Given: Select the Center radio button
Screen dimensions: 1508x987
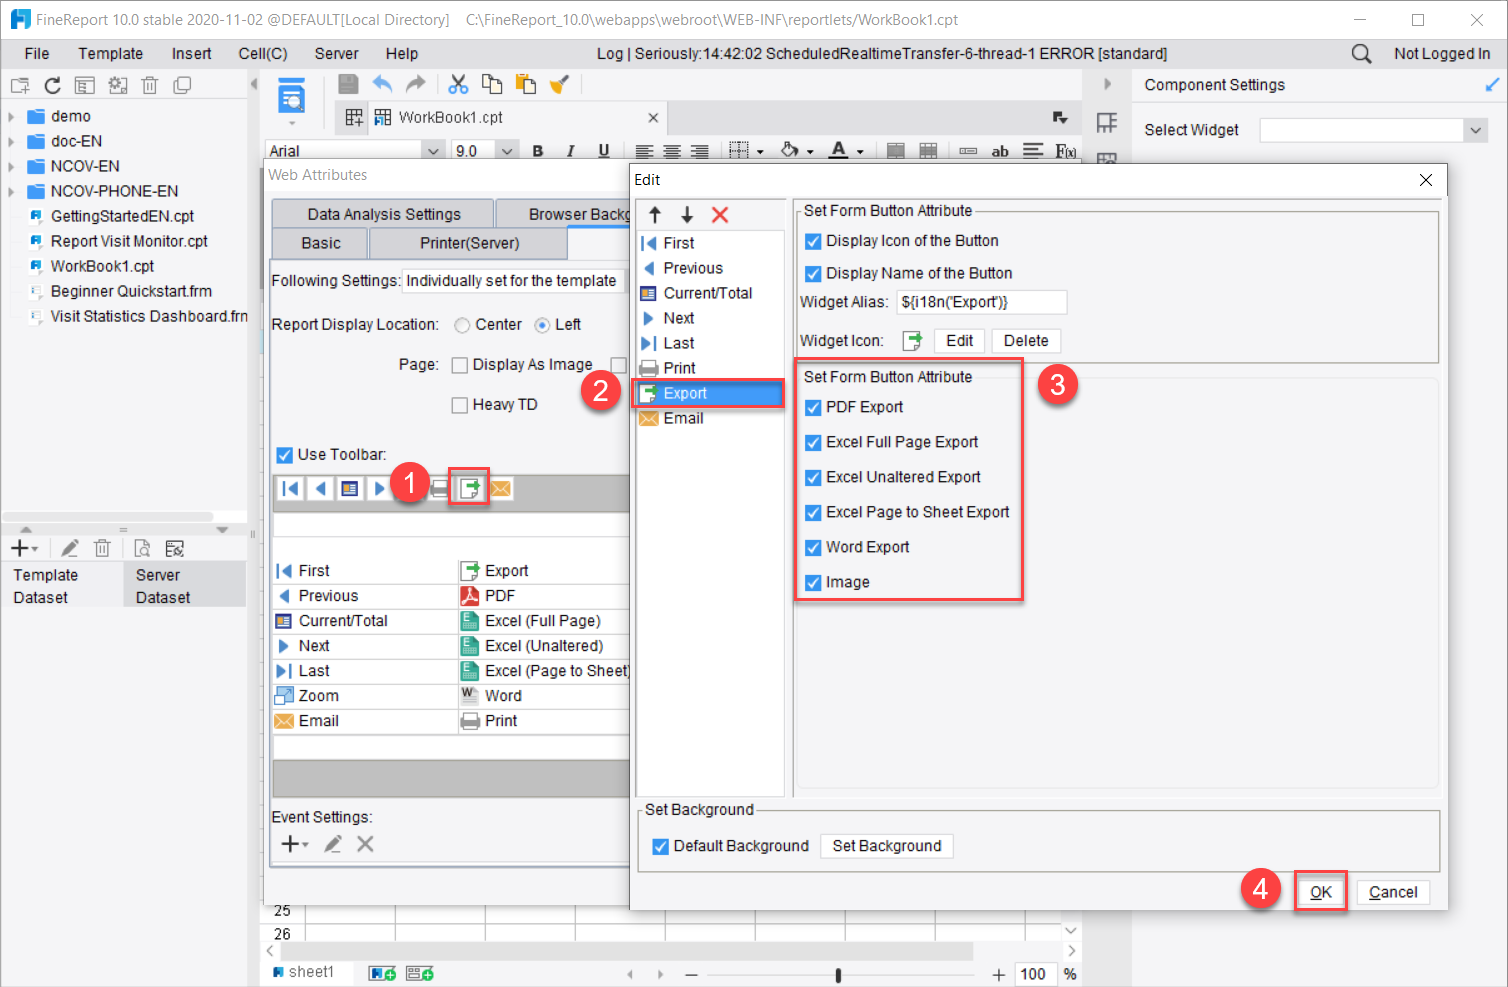Looking at the screenshot, I should 462,325.
